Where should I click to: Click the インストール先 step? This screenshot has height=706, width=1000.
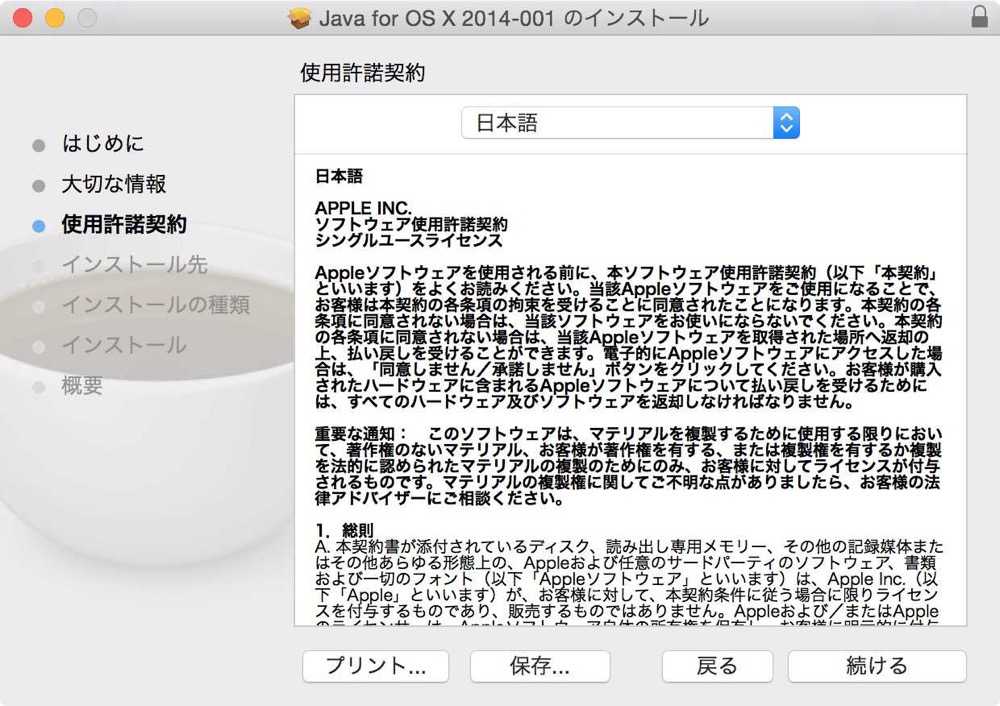coord(135,265)
